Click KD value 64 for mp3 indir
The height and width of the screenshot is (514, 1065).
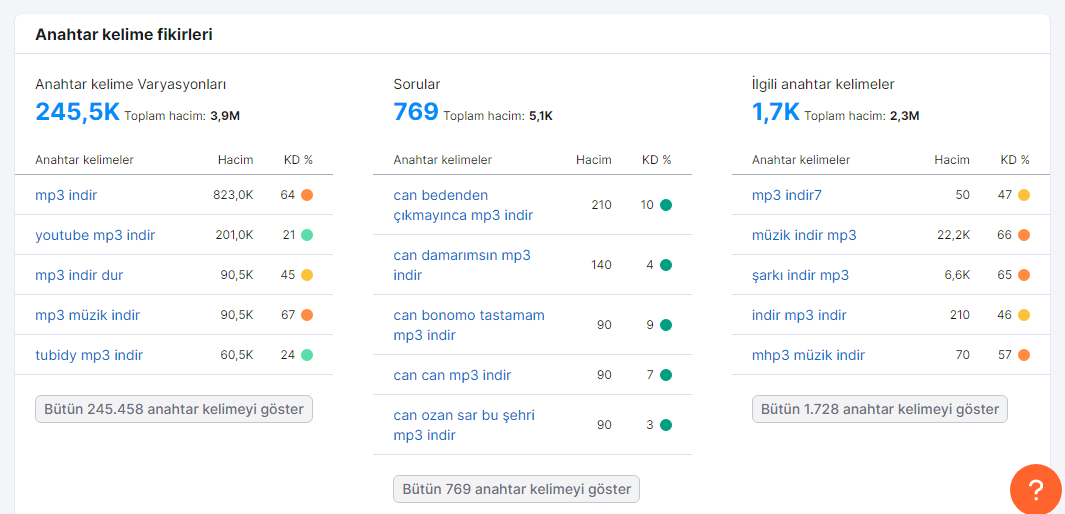coord(287,196)
